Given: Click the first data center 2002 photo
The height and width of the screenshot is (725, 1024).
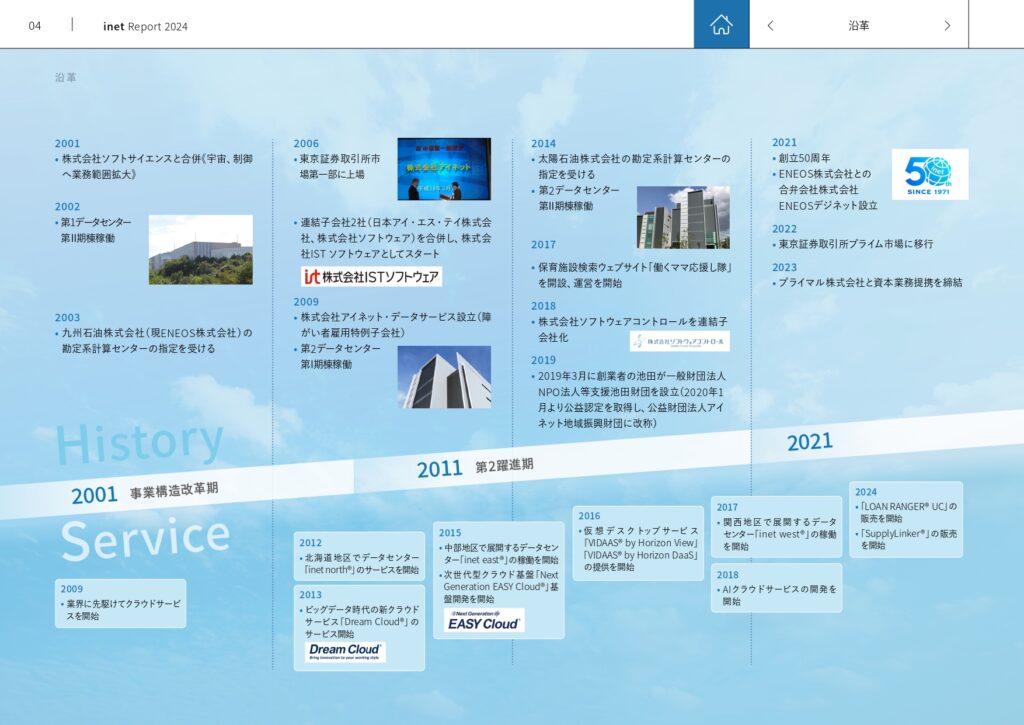Looking at the screenshot, I should pyautogui.click(x=200, y=250).
